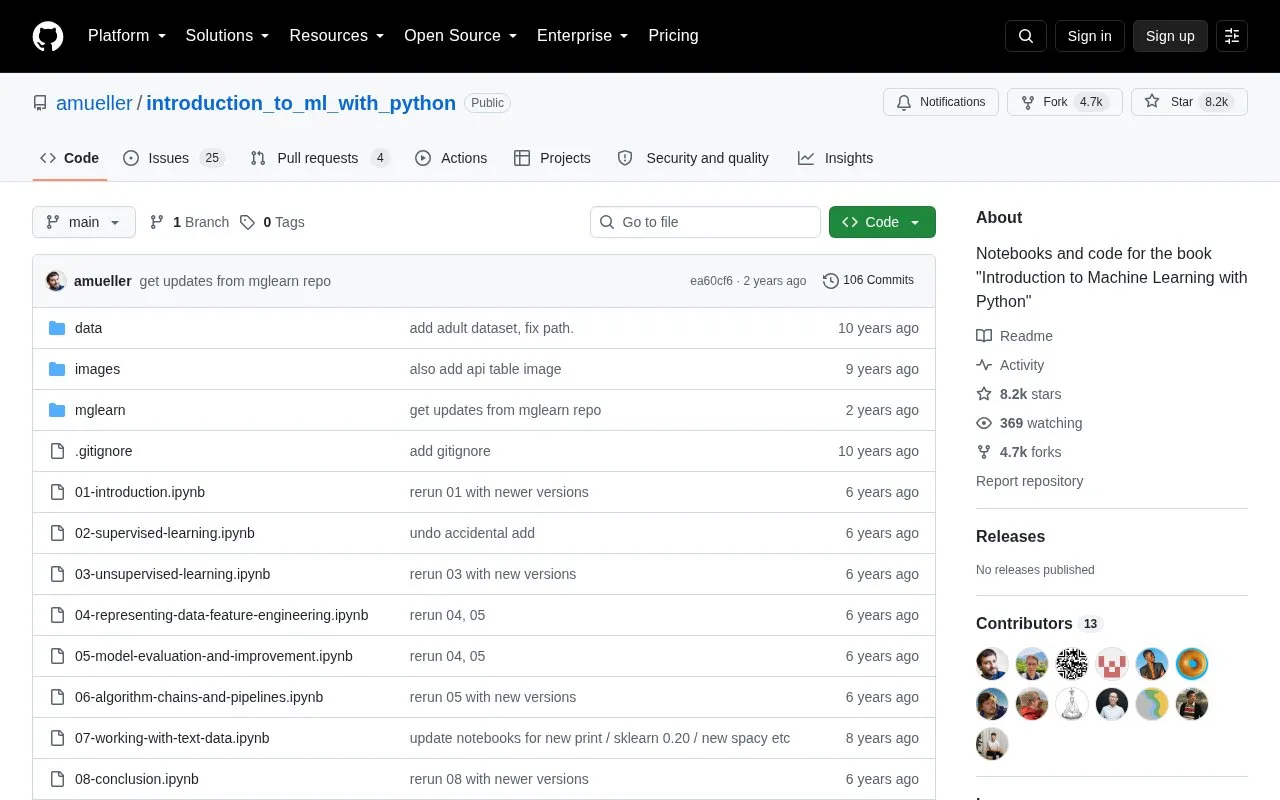Open the Projects tab

[552, 158]
